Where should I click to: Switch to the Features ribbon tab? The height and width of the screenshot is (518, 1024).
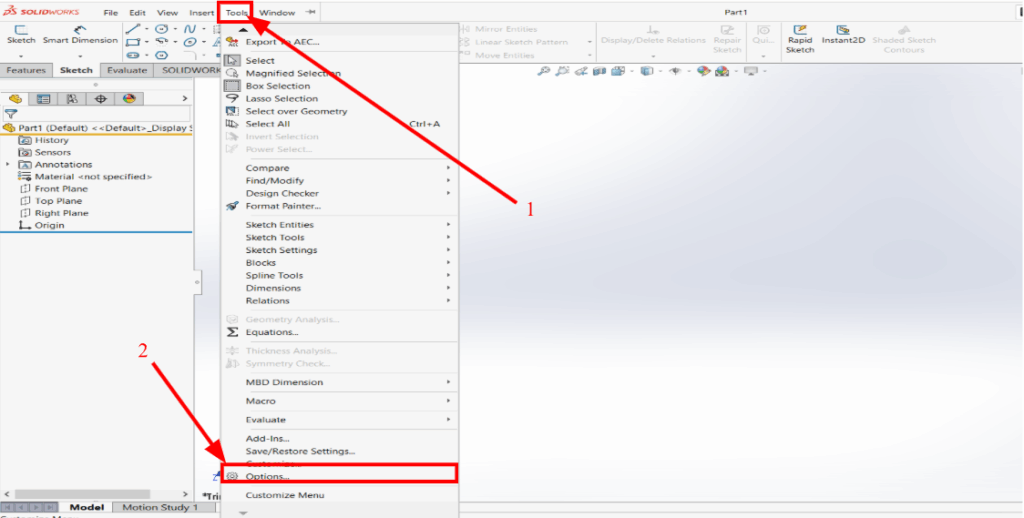26,71
